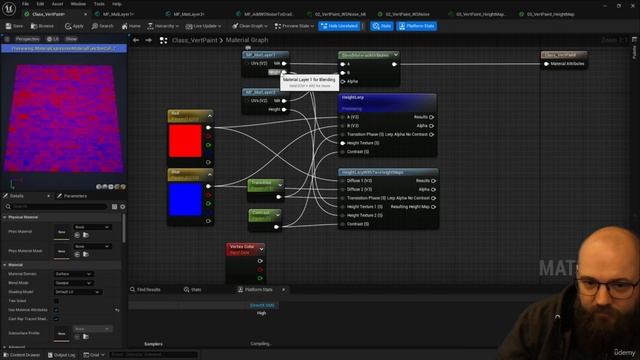This screenshot has height=360, width=640.
Task: Browse to Phys Material asset in content browser
Action: pos(86,235)
